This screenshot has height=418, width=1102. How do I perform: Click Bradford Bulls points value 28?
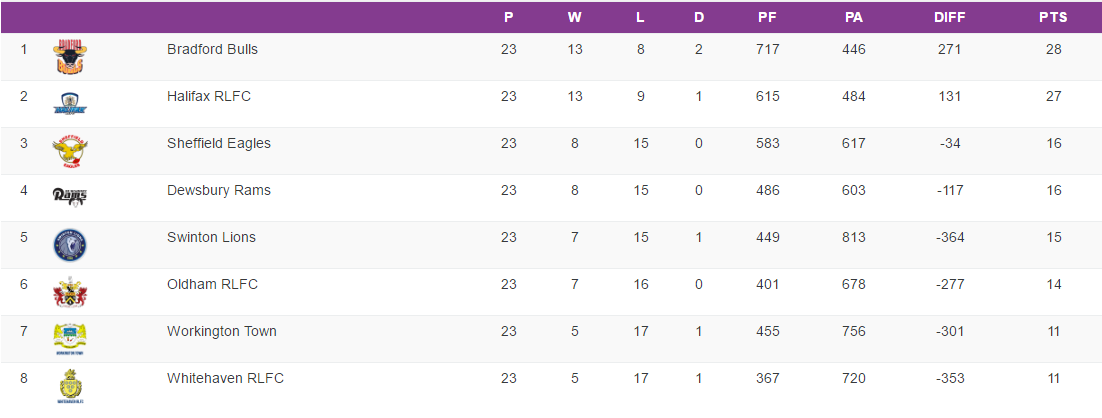[x=1053, y=49]
